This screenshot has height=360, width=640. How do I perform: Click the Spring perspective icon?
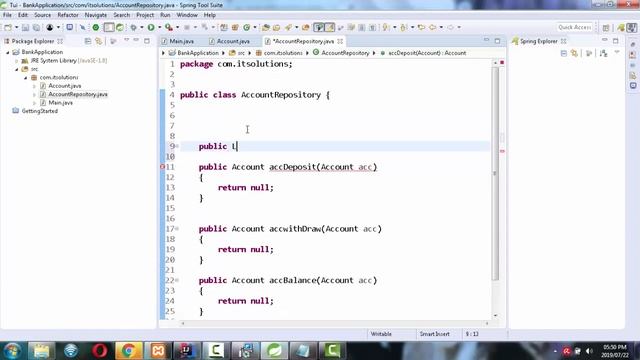(x=621, y=27)
